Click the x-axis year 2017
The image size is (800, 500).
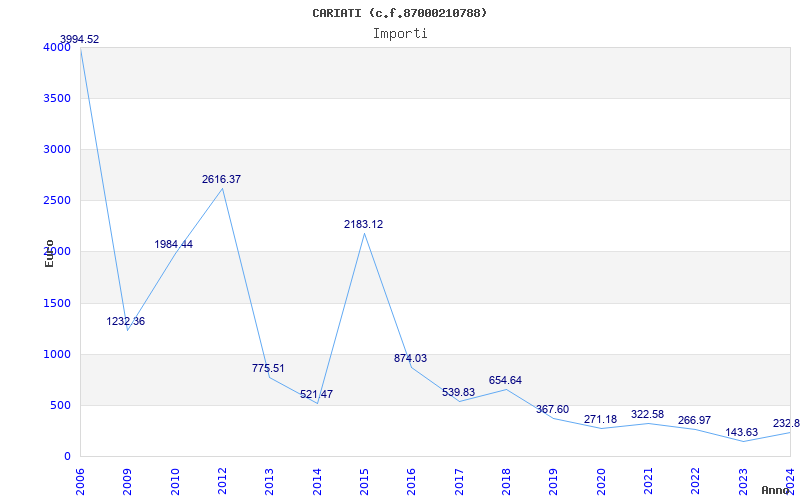click(x=459, y=481)
